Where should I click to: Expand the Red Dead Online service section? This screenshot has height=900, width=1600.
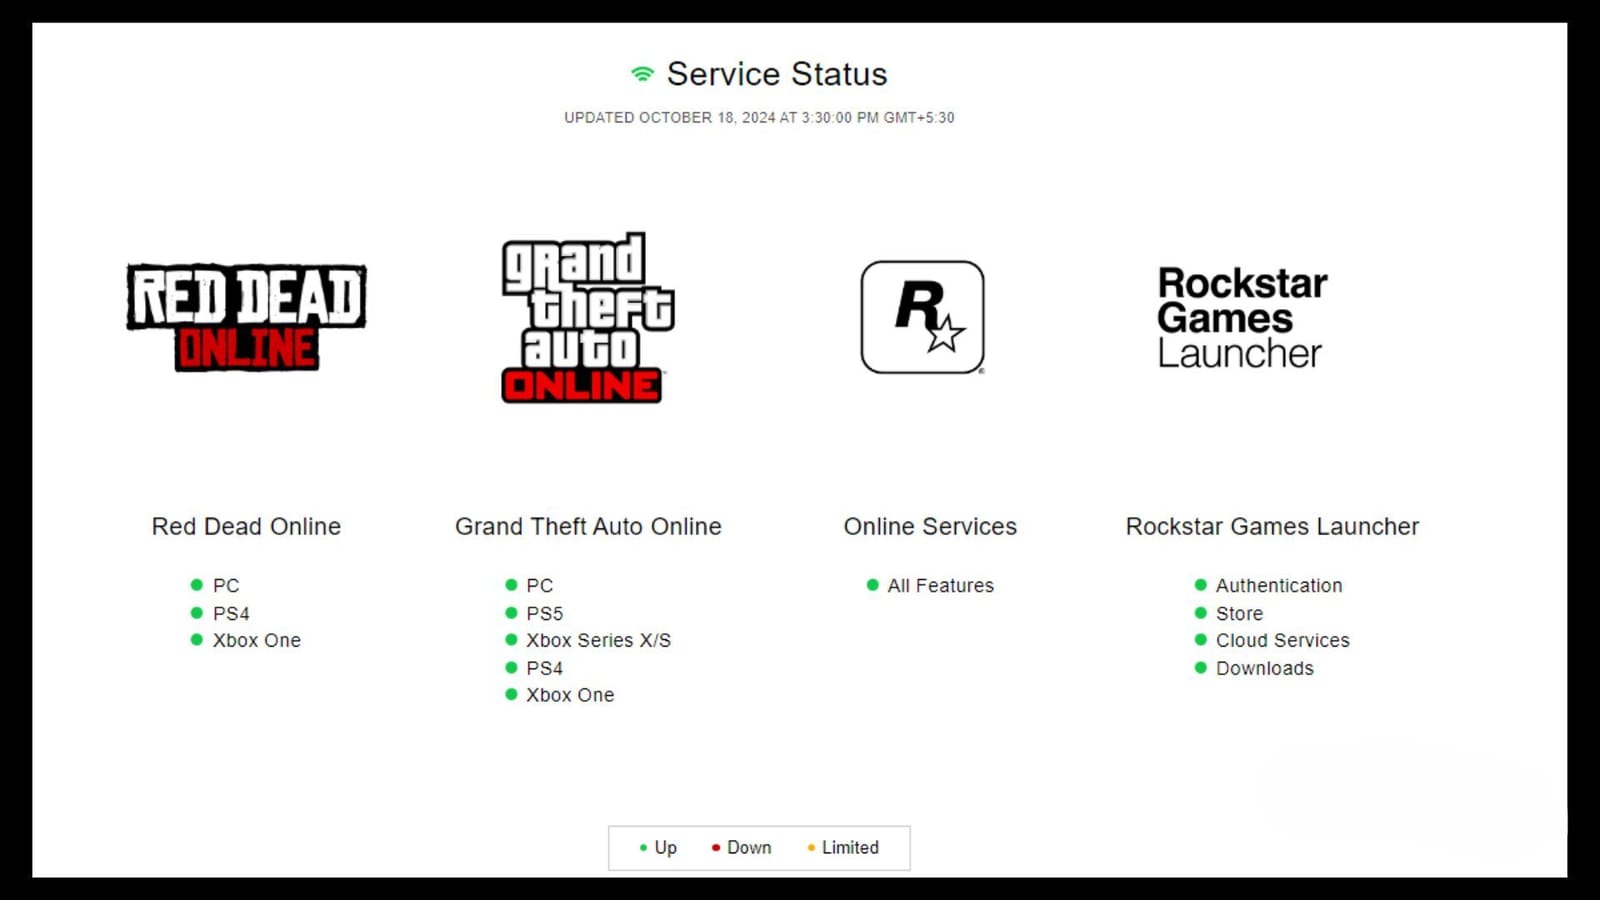click(x=246, y=526)
